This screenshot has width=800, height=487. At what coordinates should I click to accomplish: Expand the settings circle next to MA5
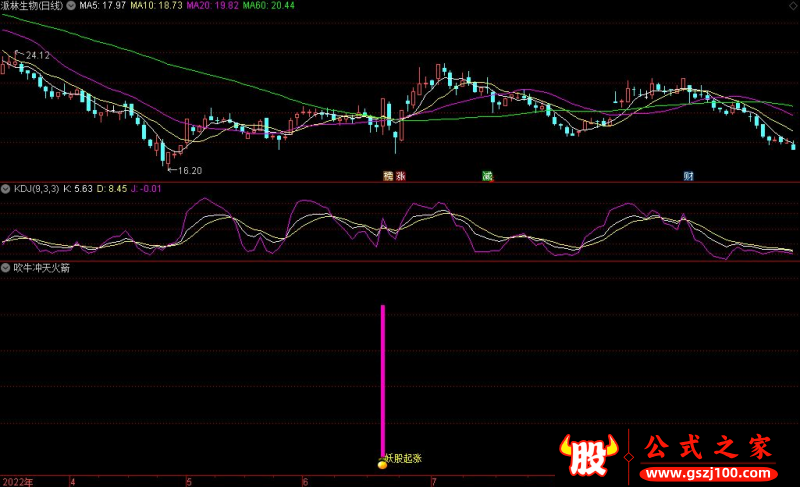click(70, 5)
